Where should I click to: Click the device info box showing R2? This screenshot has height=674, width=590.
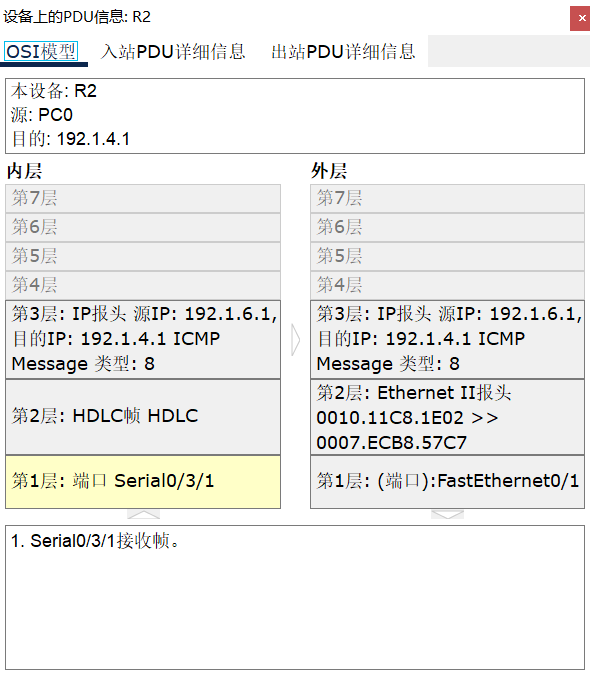[295, 116]
